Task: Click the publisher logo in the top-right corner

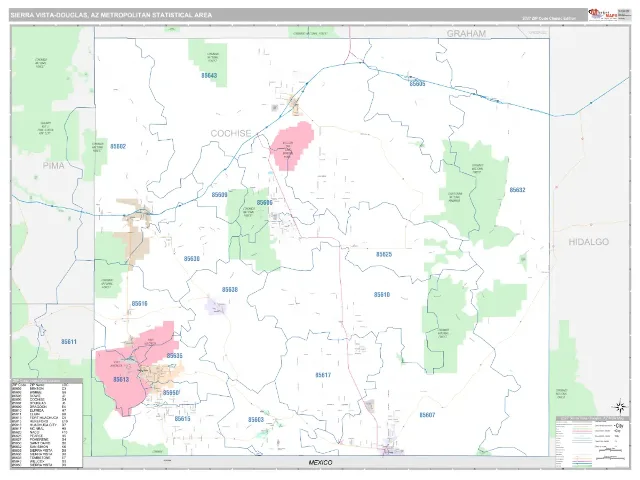Action: 602,14
